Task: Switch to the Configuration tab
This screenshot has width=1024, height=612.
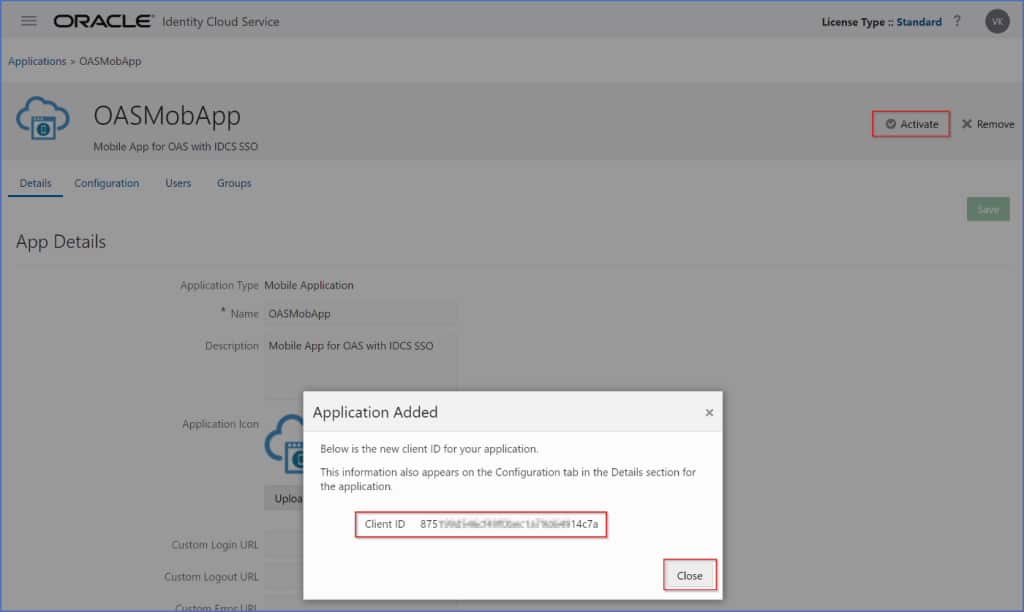Action: click(106, 183)
